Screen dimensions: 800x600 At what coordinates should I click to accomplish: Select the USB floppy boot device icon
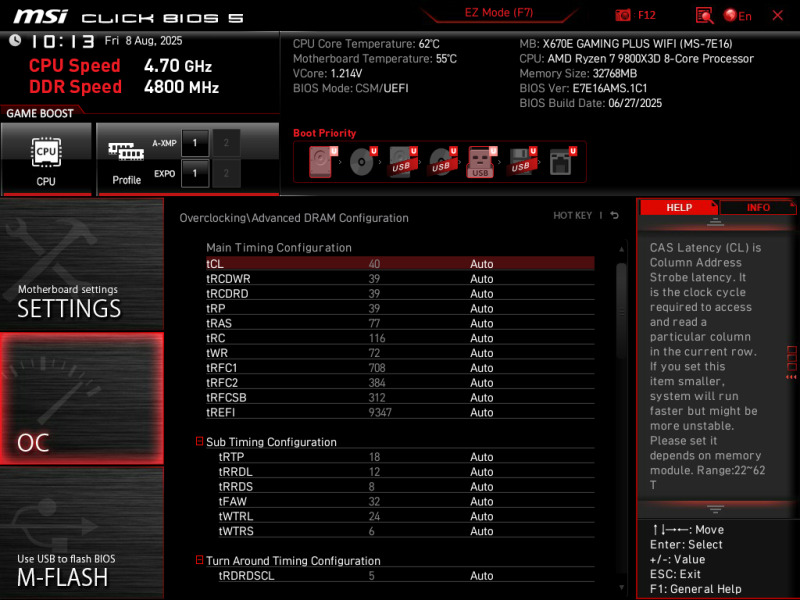pos(521,162)
